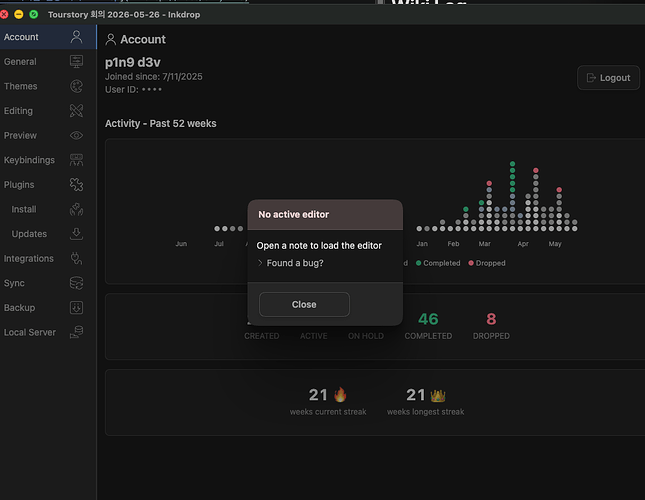Open the Backup settings
This screenshot has height=500, width=645.
[48, 308]
